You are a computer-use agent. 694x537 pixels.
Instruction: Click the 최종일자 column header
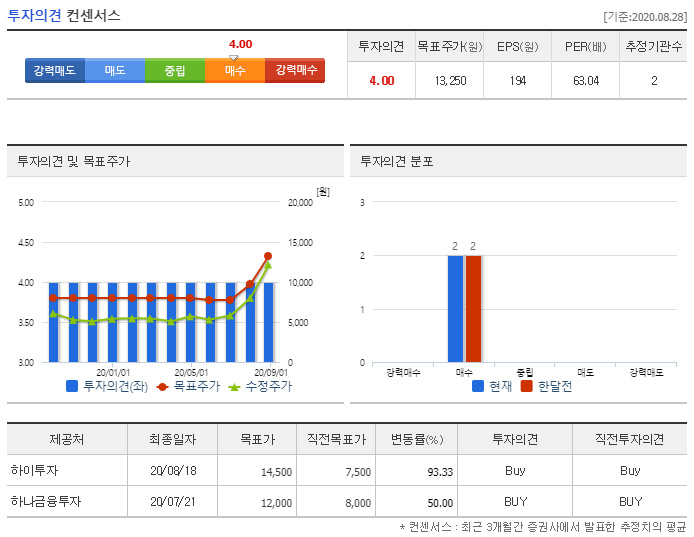(172, 439)
